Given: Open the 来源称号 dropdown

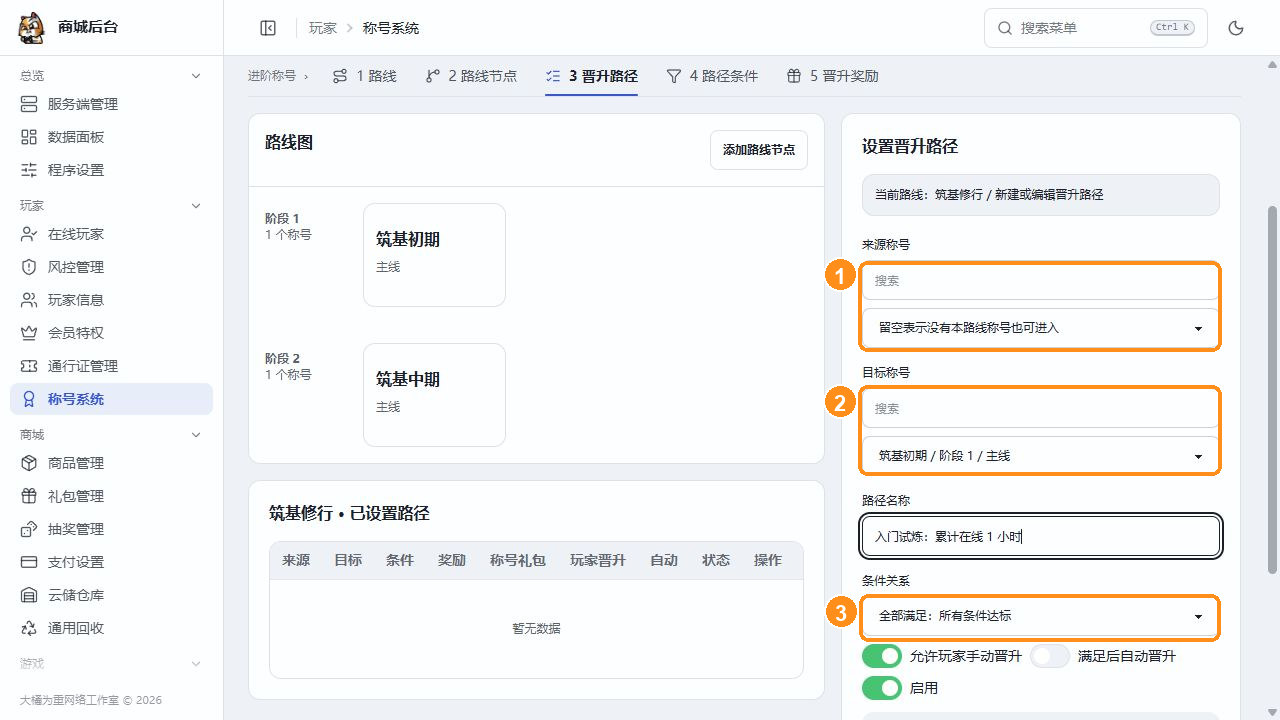Looking at the screenshot, I should (1040, 328).
